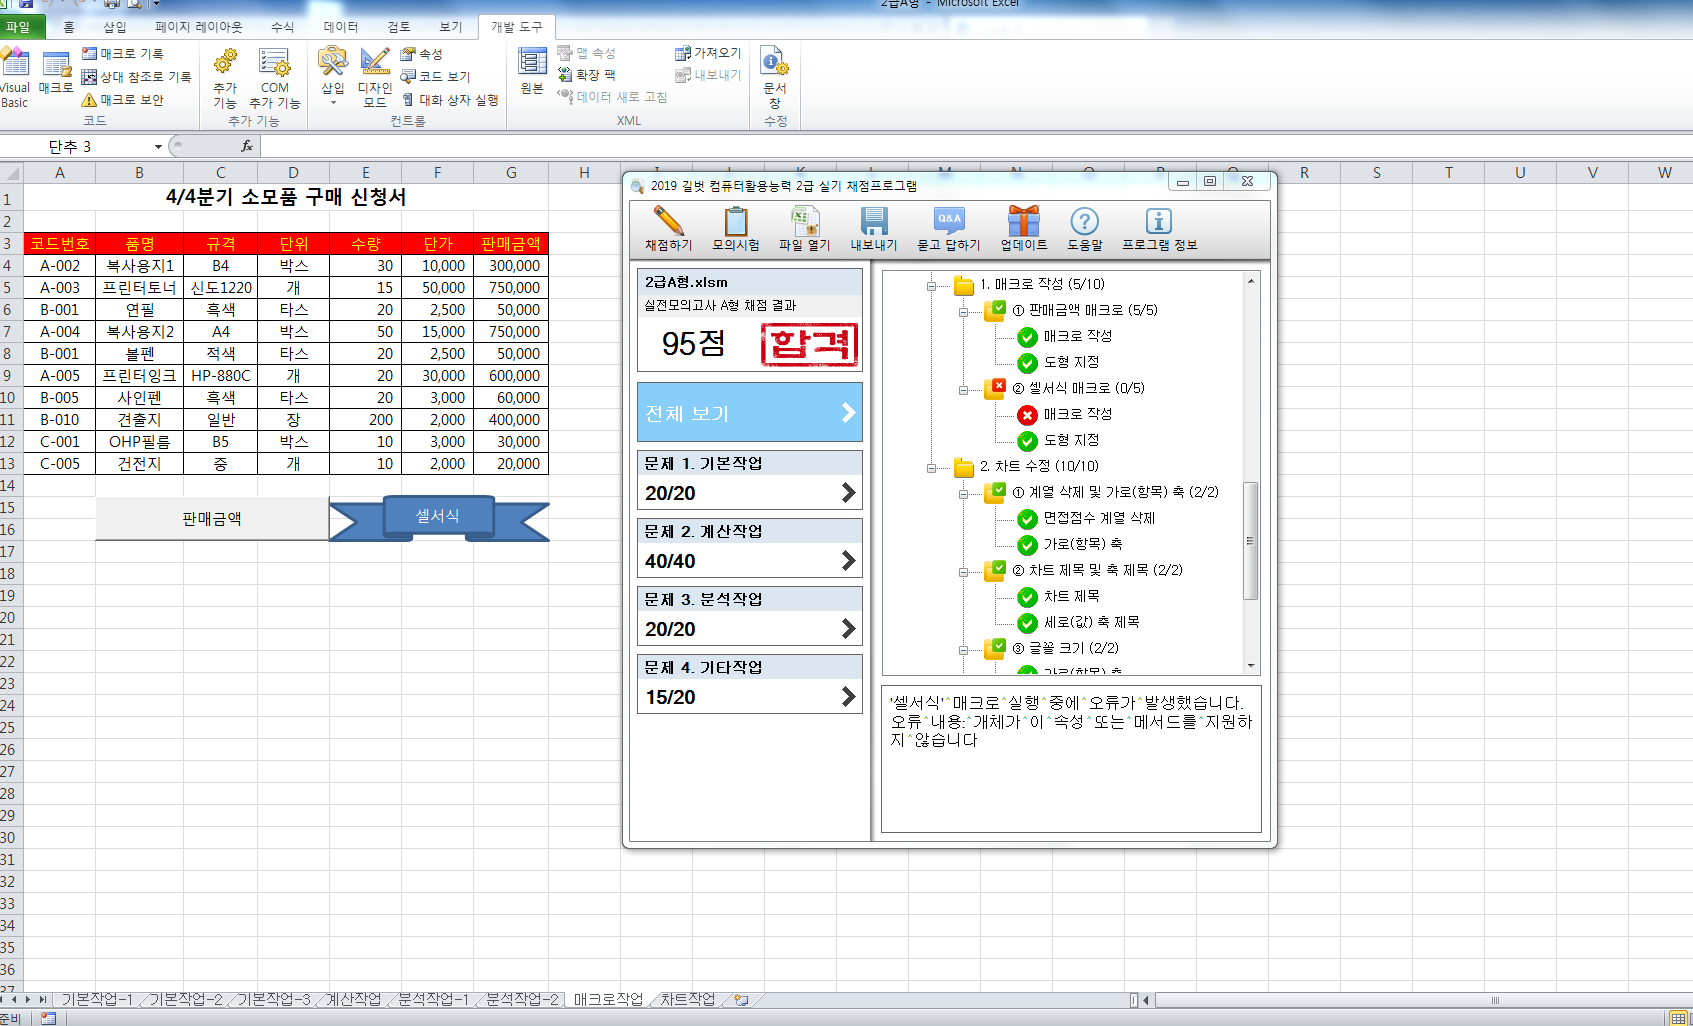This screenshot has height=1026, width=1693.
Task: Click the formula bar input
Action: 976,146
